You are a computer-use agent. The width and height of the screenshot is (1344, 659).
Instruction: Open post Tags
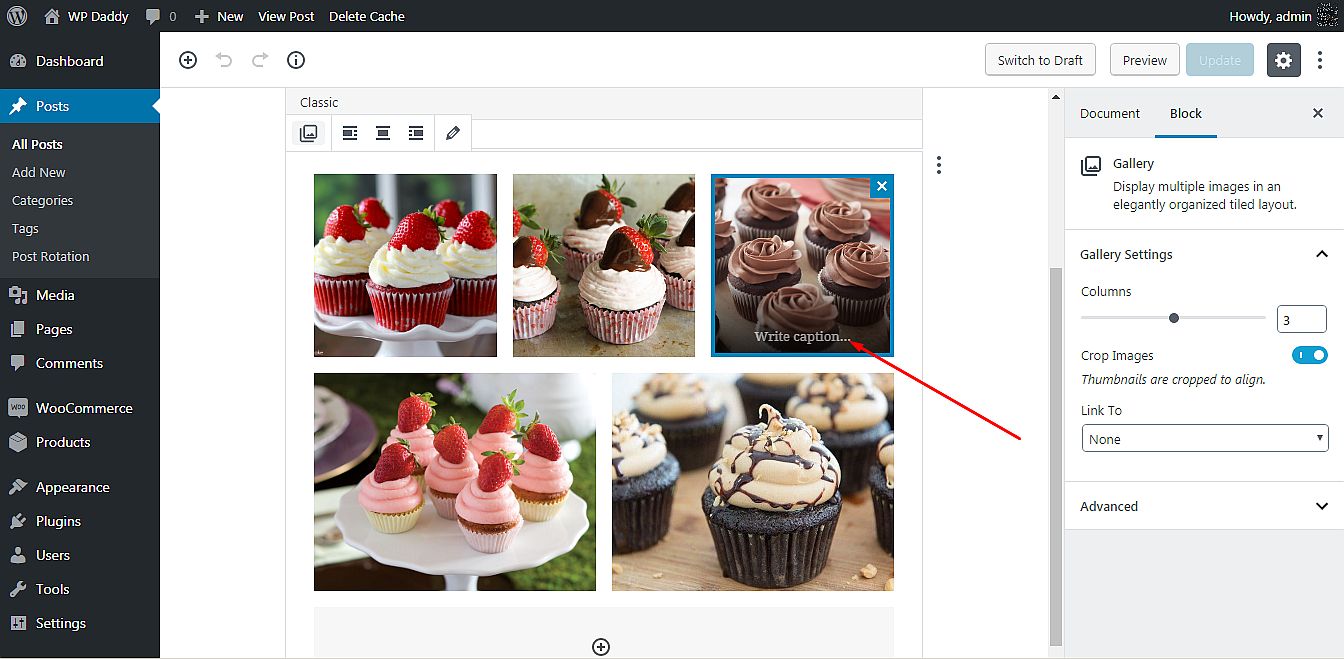pos(25,228)
